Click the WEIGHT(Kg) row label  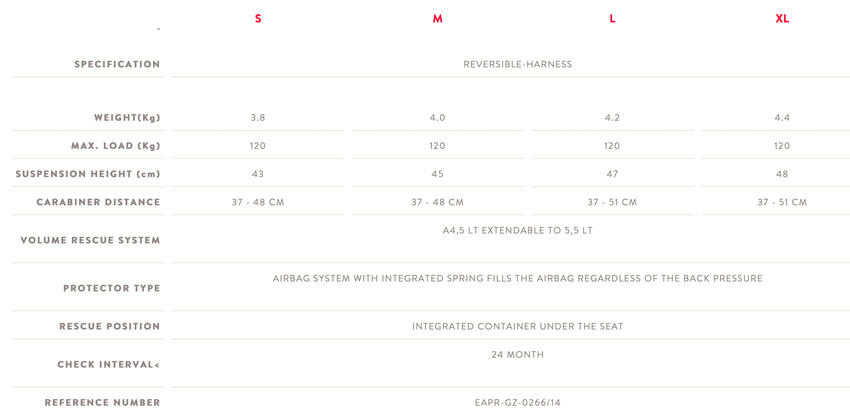click(127, 118)
